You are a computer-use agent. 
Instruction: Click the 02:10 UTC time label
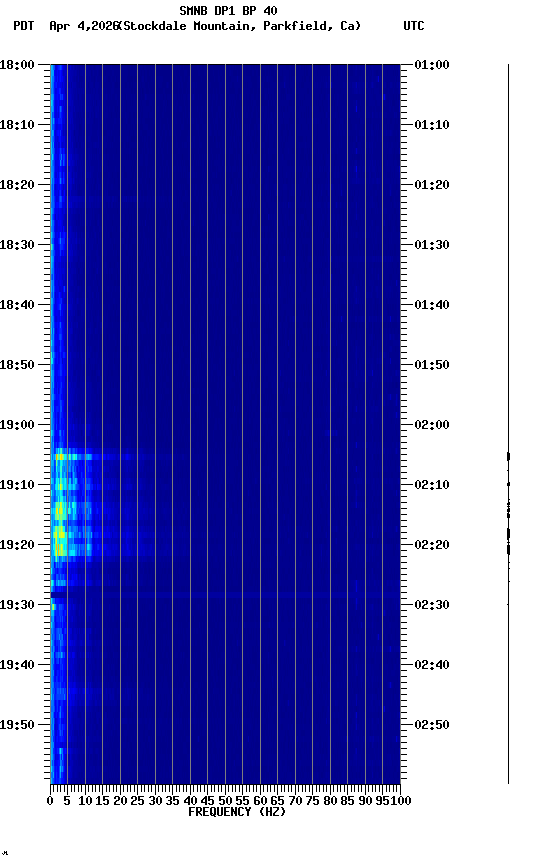pos(432,485)
